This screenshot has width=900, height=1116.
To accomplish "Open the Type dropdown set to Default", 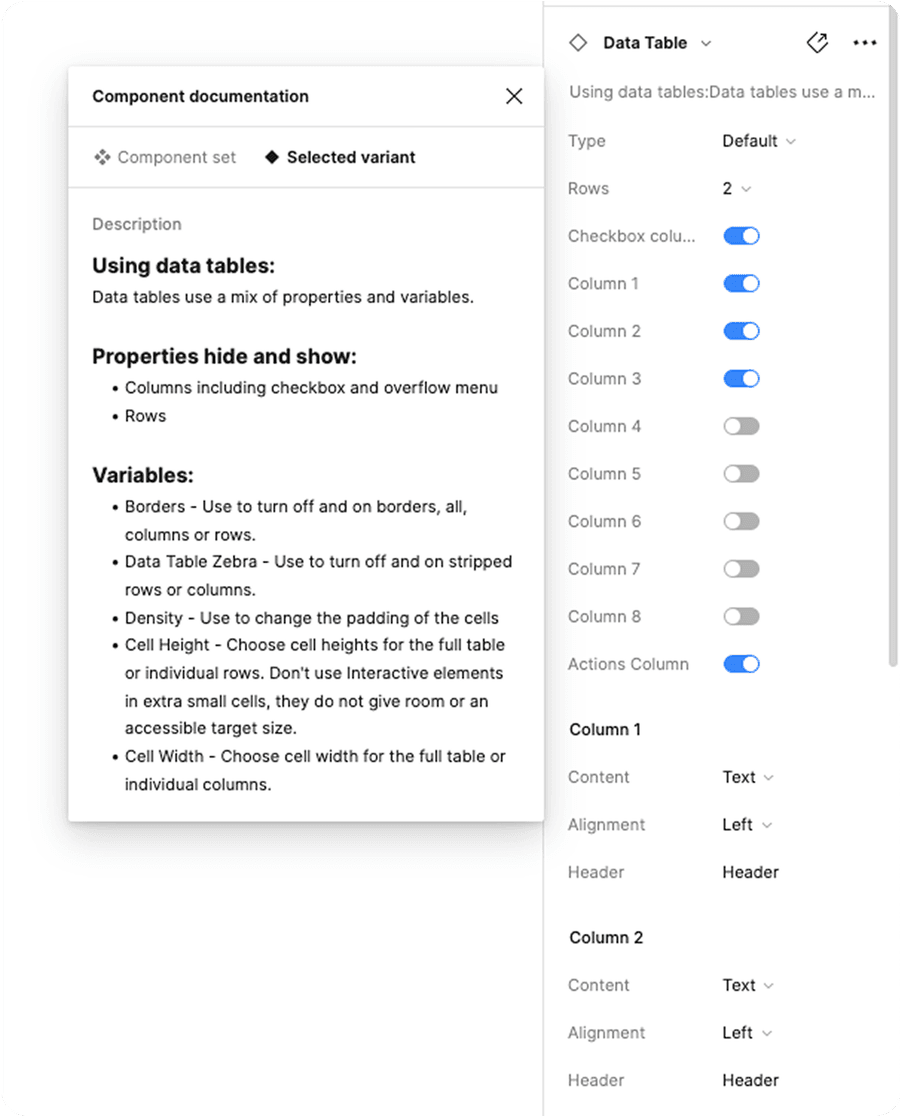I will tap(759, 141).
